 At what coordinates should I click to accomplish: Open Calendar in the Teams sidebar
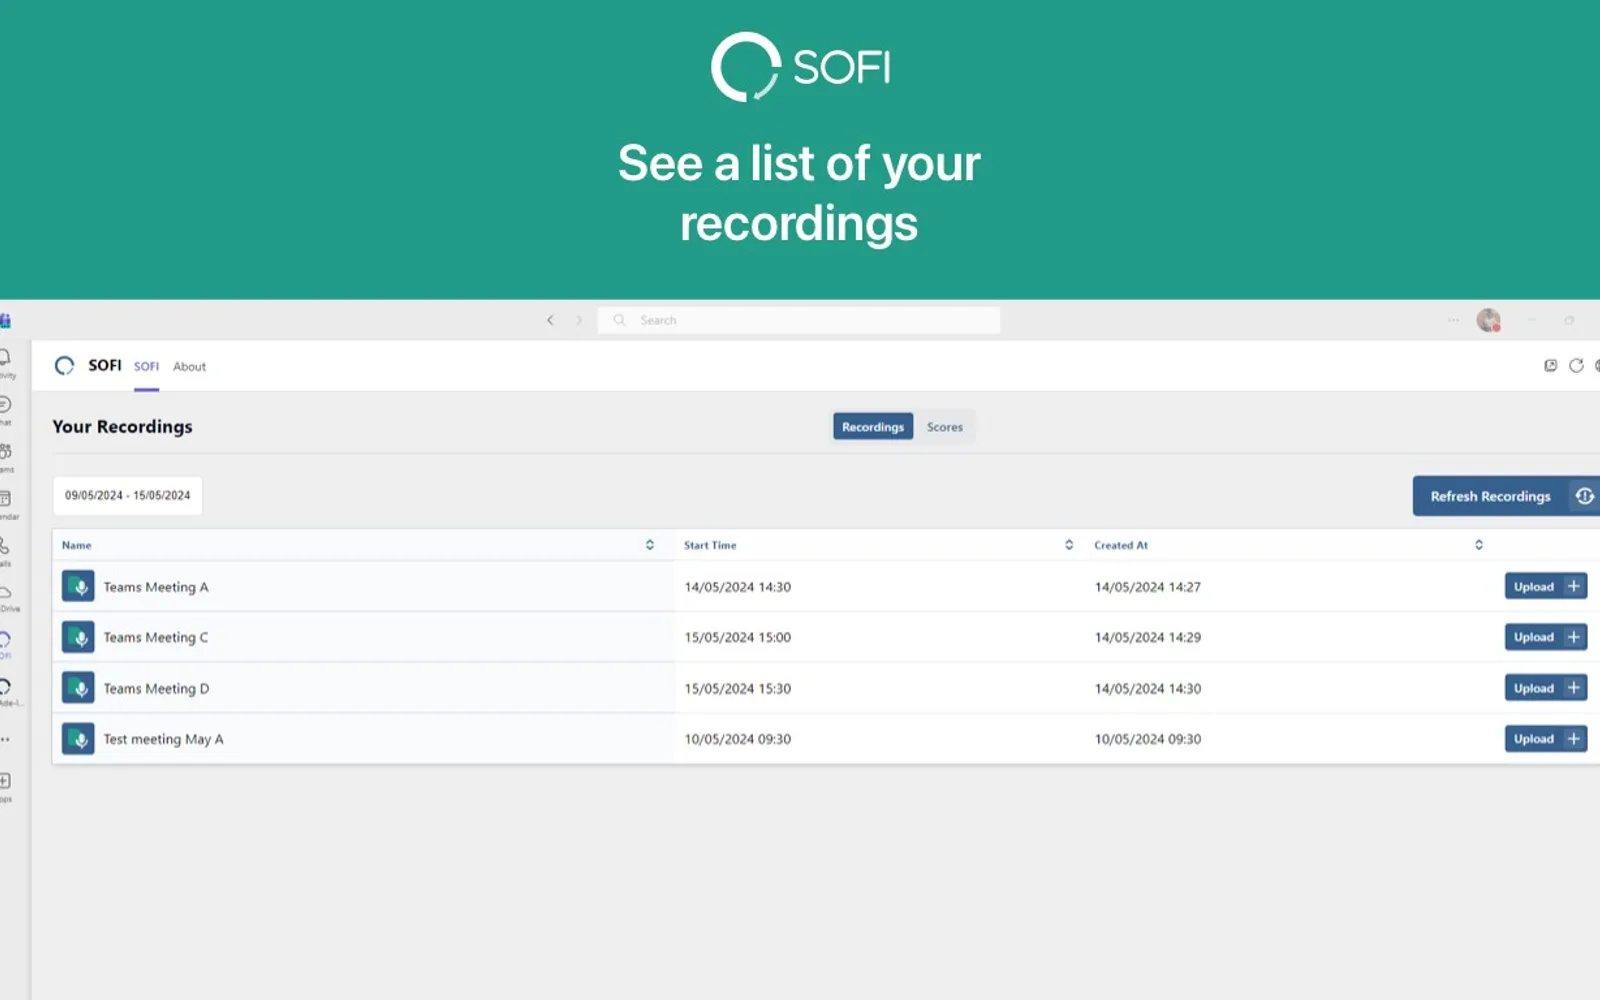point(6,504)
